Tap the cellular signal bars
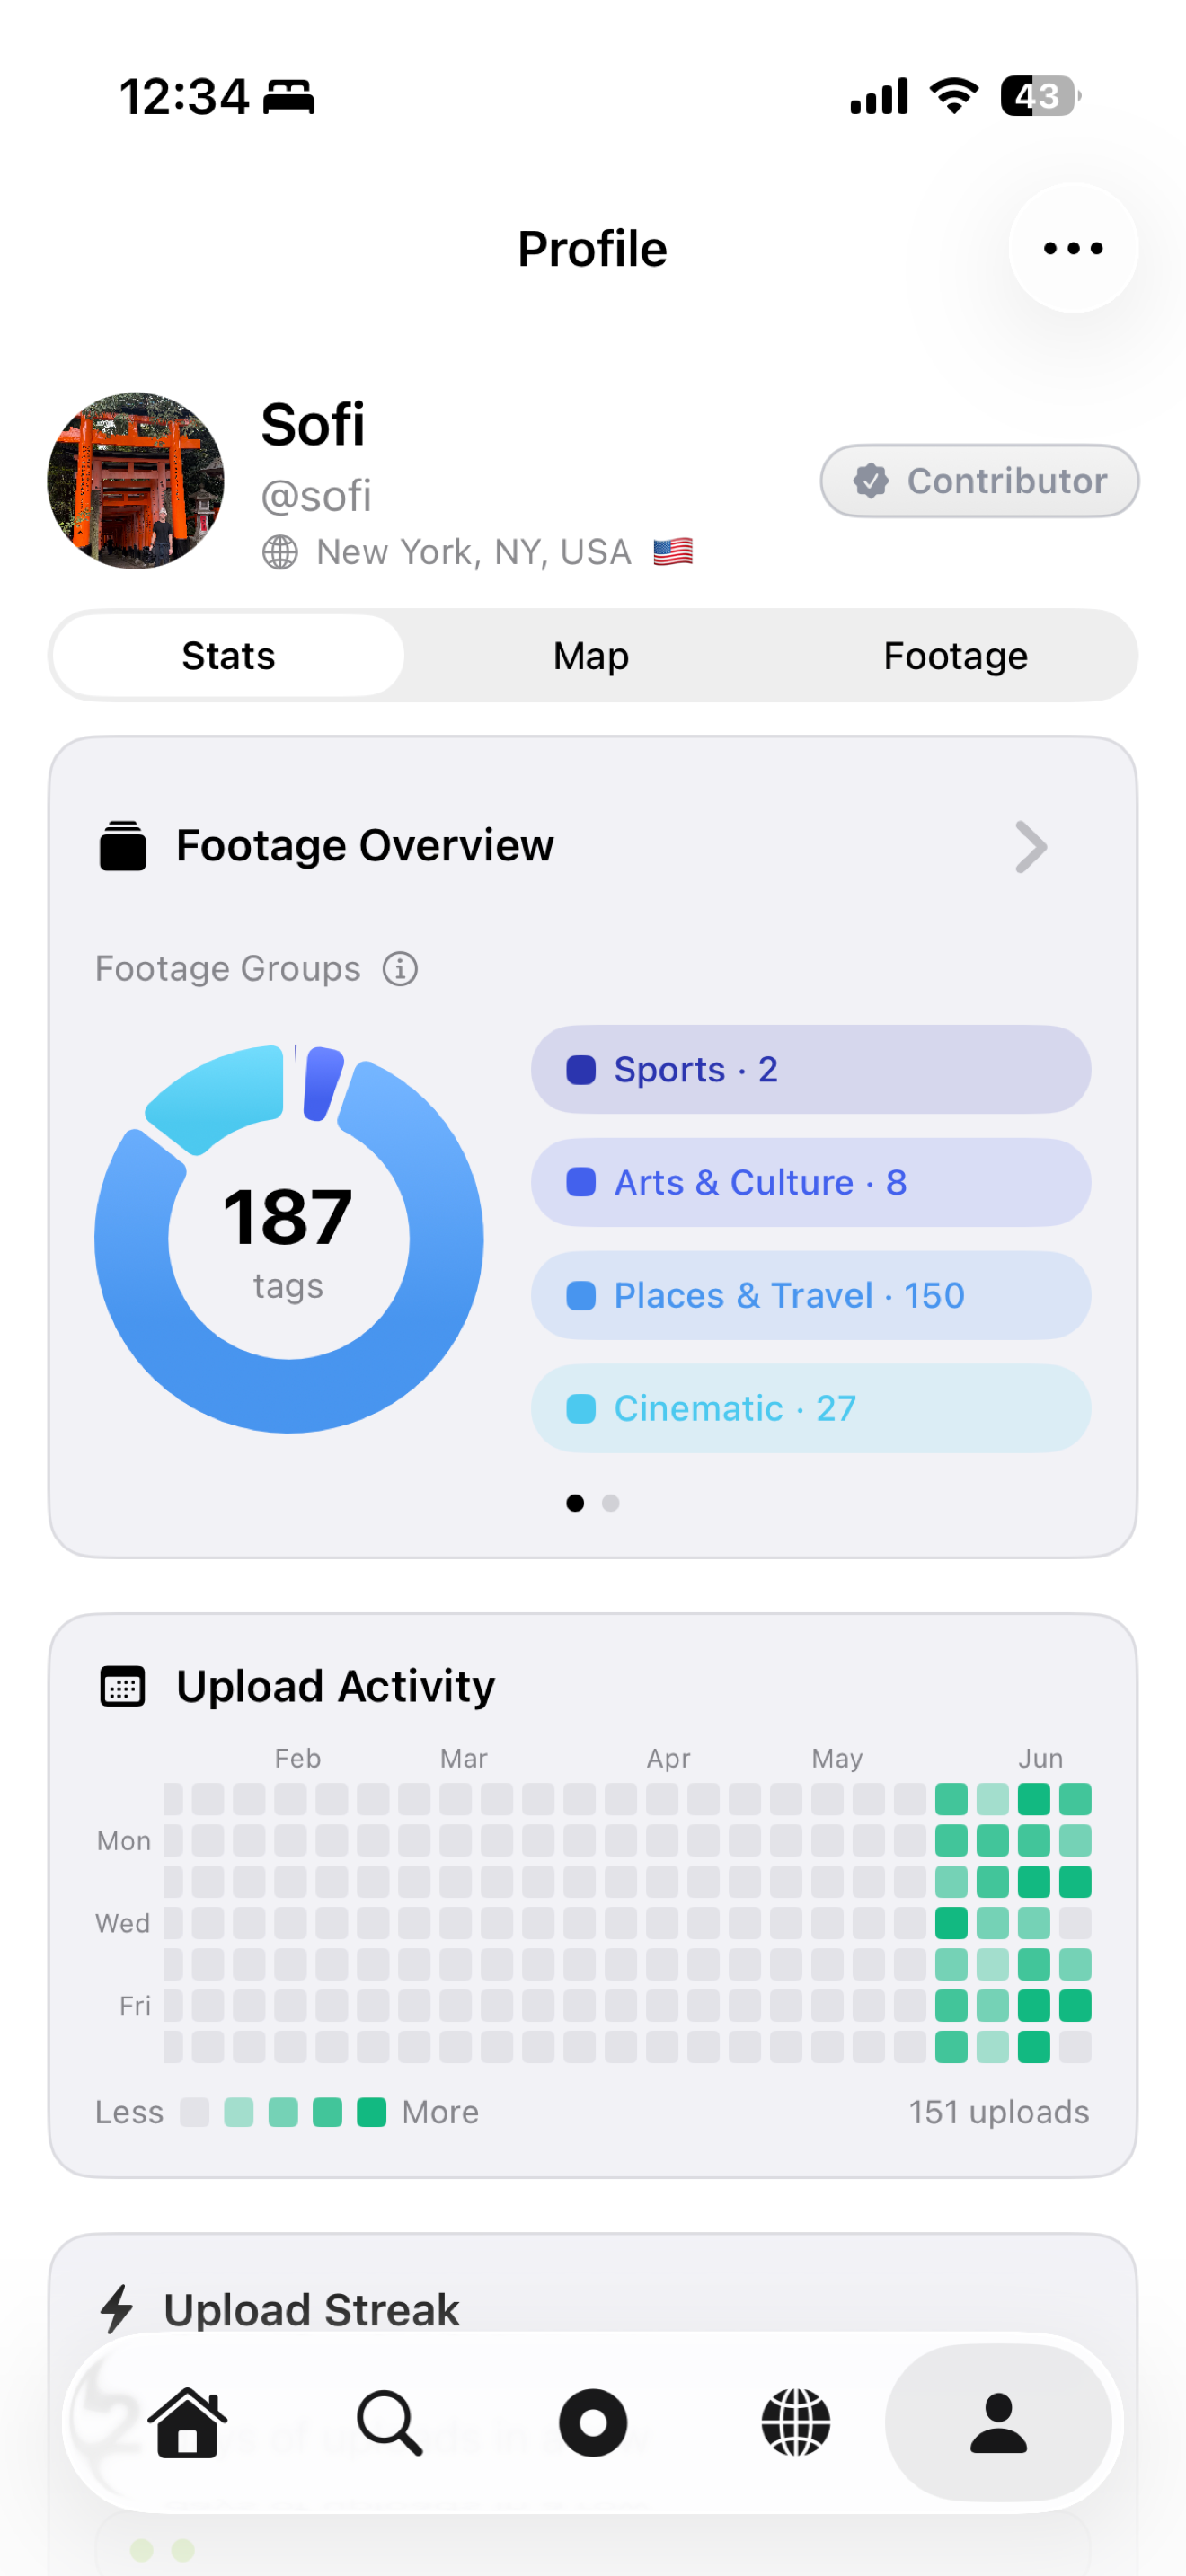Image resolution: width=1186 pixels, height=2576 pixels. click(x=879, y=96)
